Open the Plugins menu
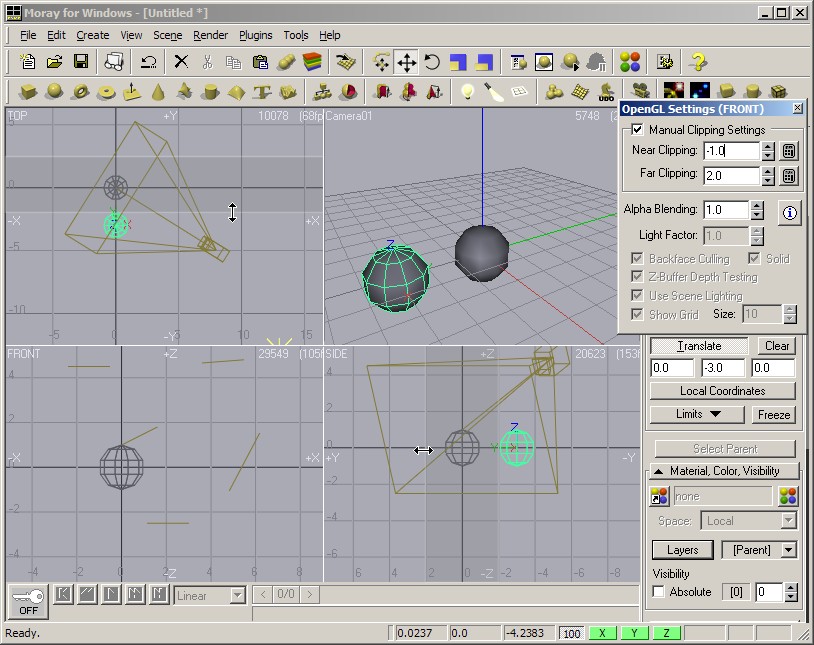The image size is (814, 645). [256, 35]
